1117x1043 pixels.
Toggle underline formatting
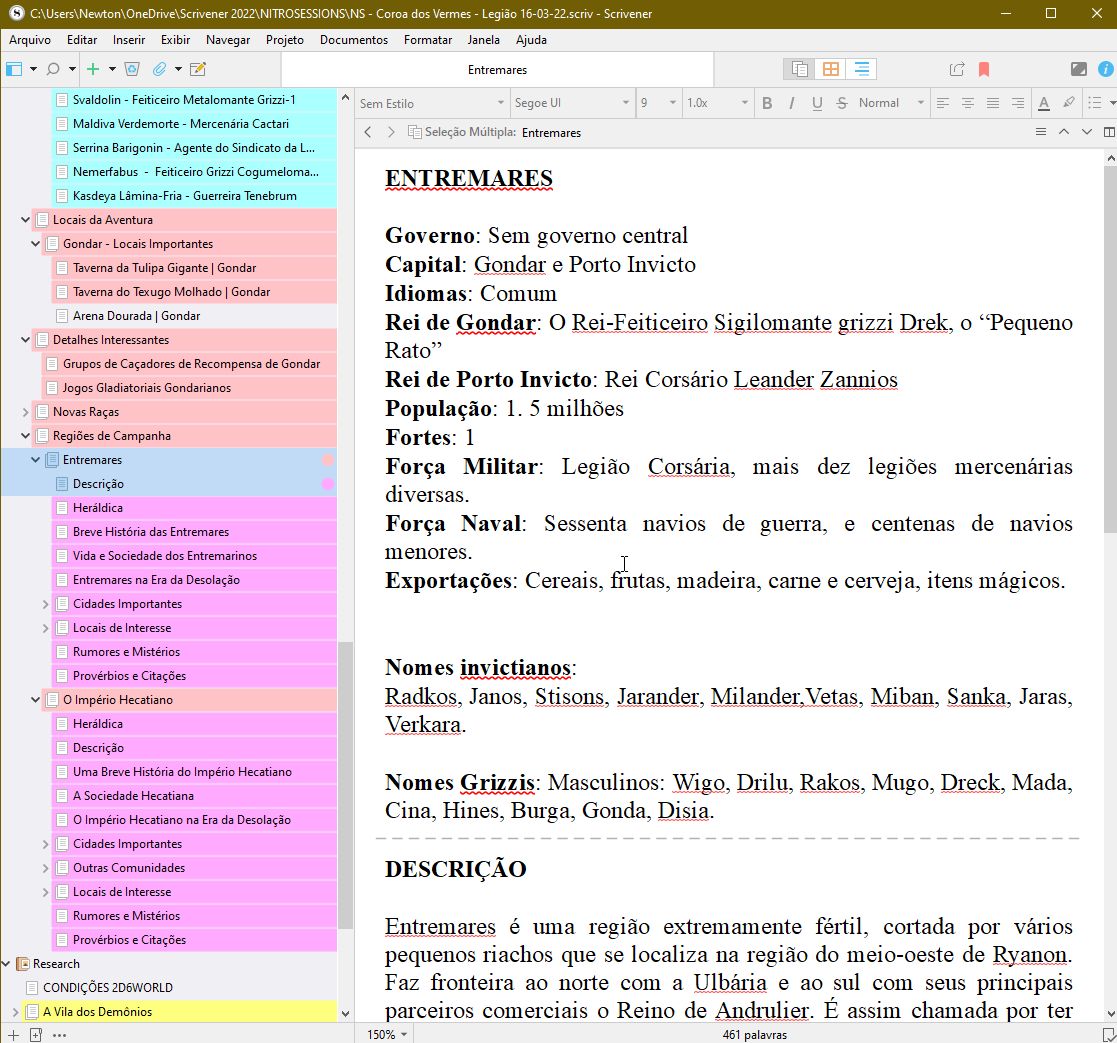click(x=817, y=103)
